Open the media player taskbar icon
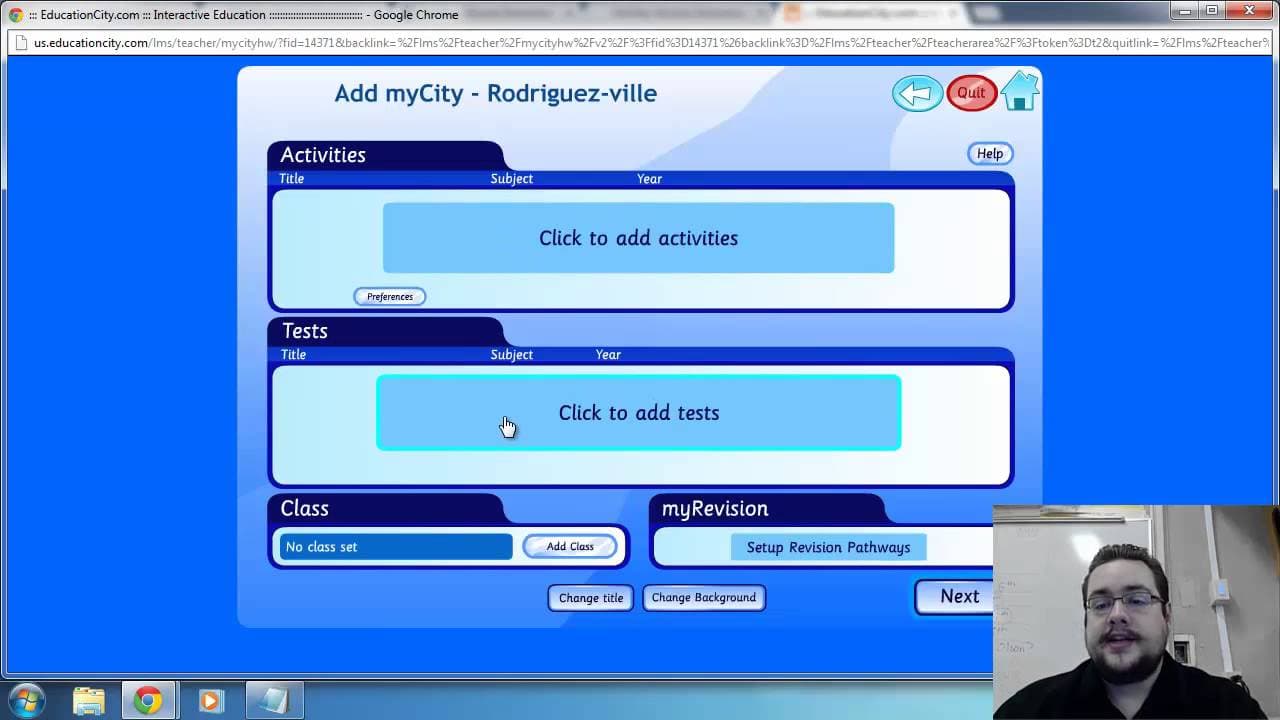Viewport: 1280px width, 720px height. (210, 701)
